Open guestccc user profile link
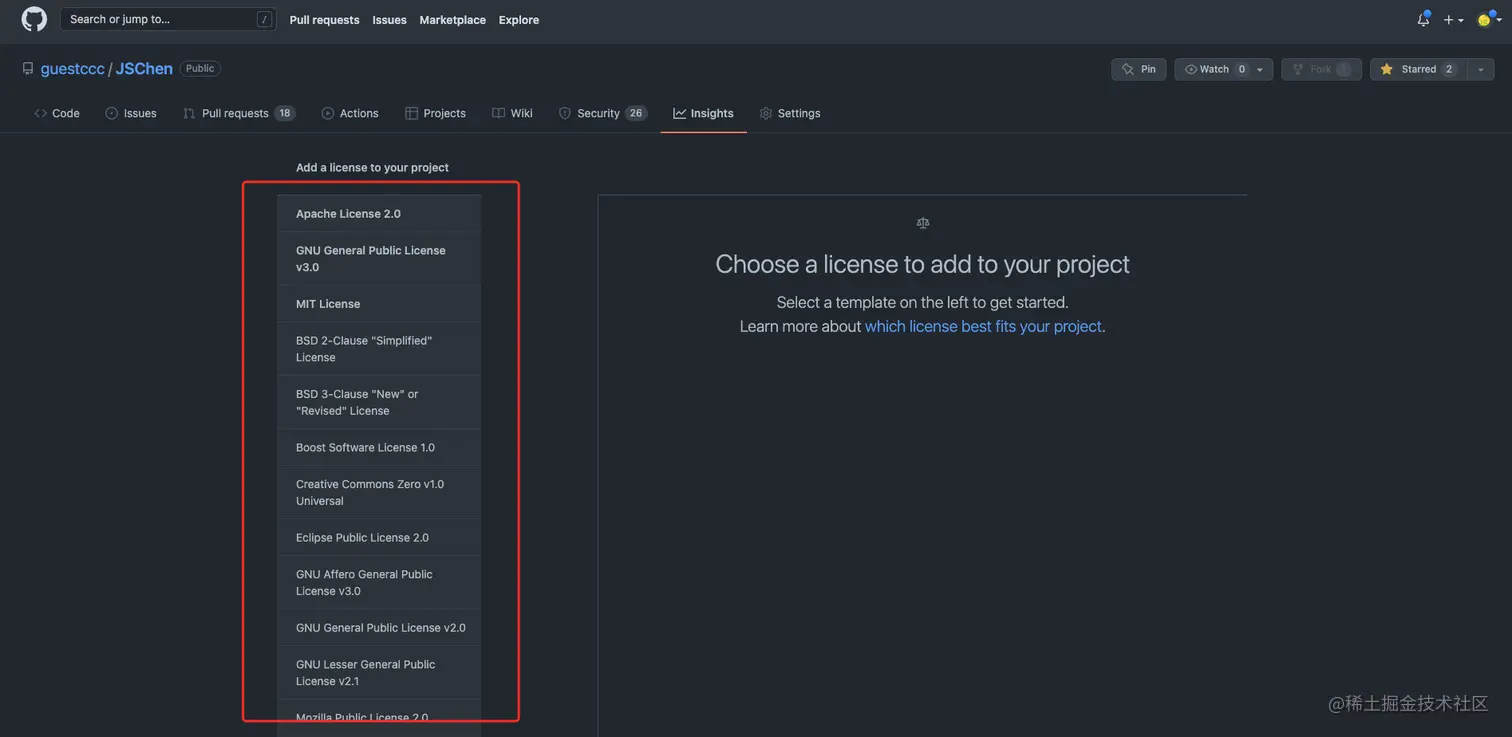This screenshot has height=737, width=1512. click(73, 69)
